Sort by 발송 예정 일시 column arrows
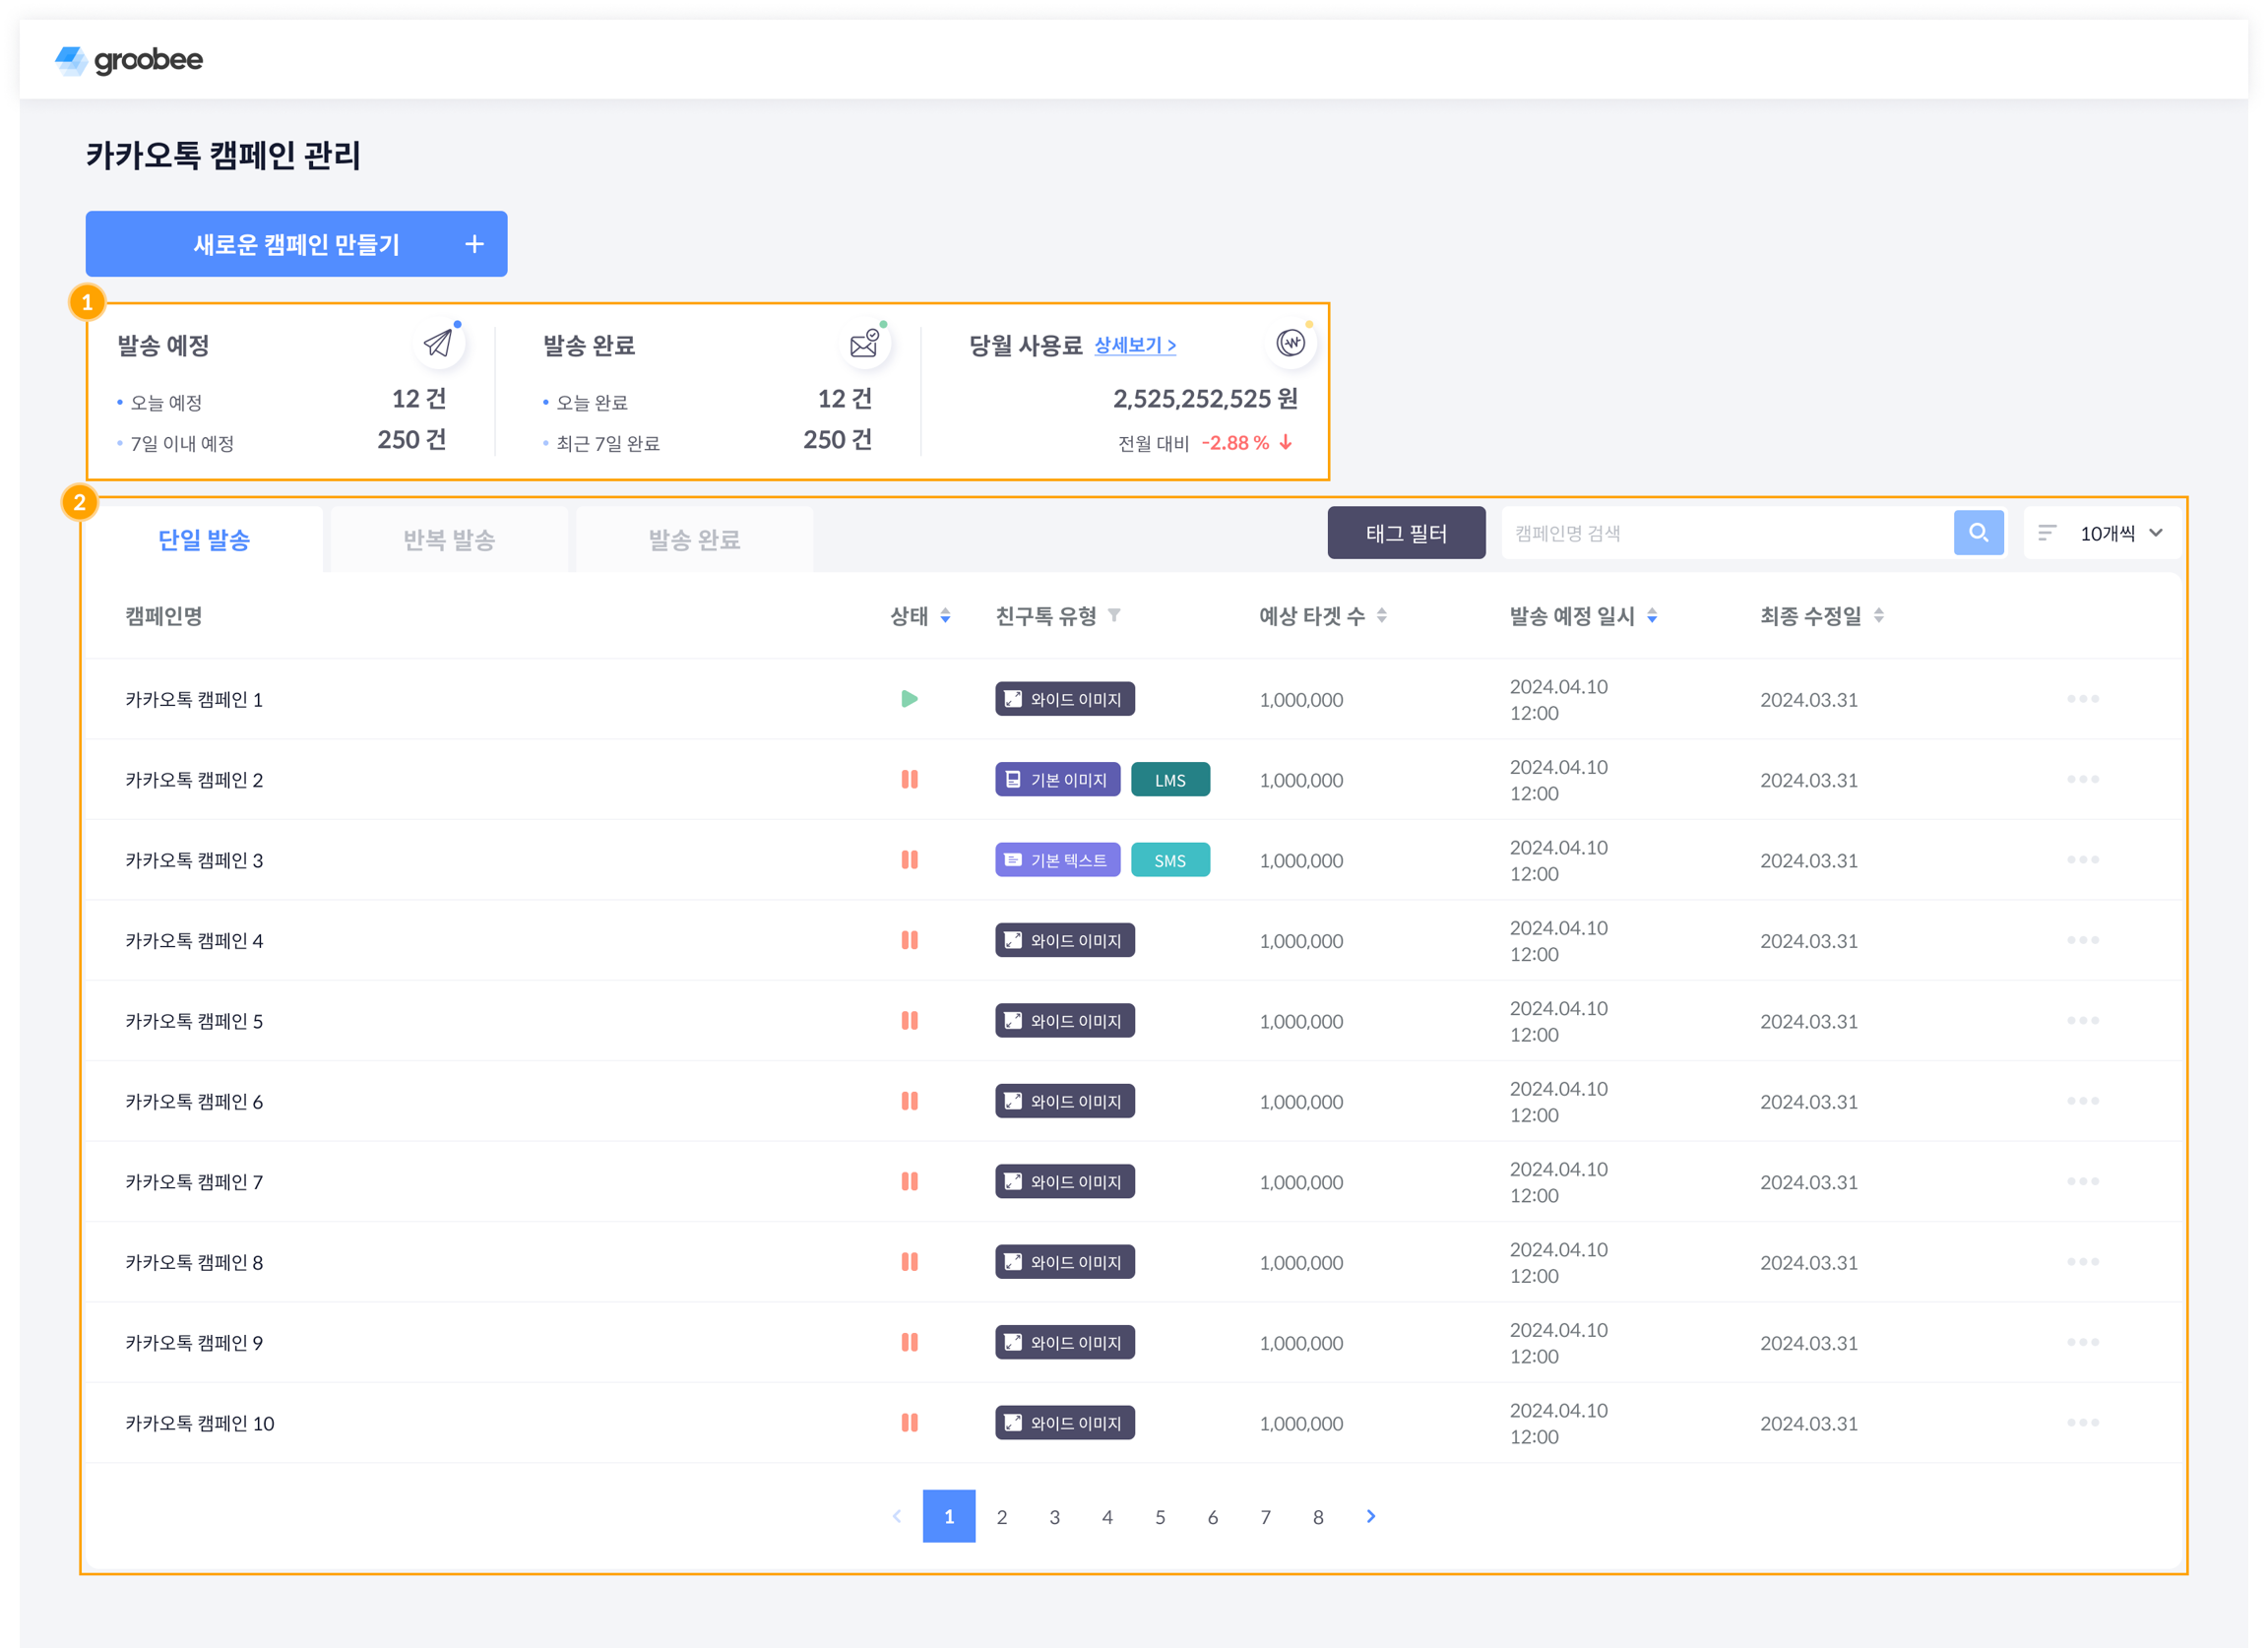The image size is (2268, 1648). click(1652, 616)
